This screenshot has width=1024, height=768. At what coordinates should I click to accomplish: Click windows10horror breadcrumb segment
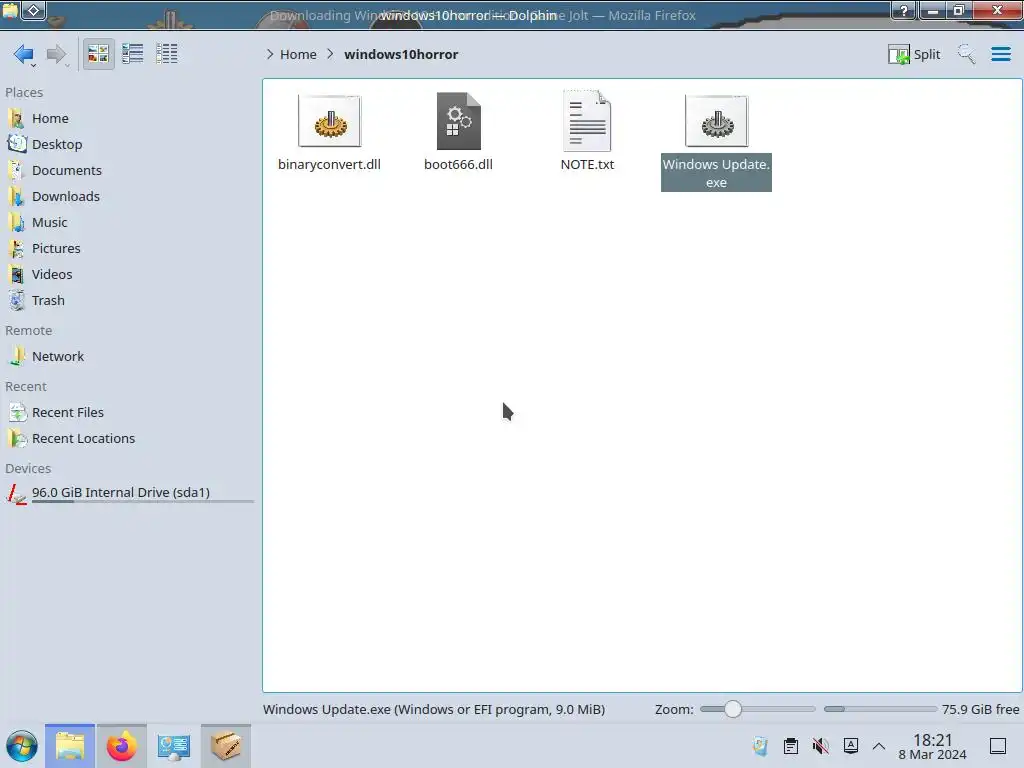pyautogui.click(x=401, y=54)
